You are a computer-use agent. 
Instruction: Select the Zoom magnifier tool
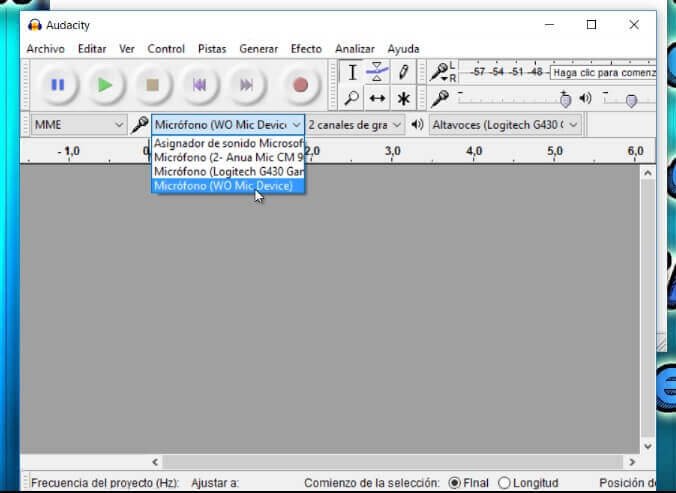[352, 98]
